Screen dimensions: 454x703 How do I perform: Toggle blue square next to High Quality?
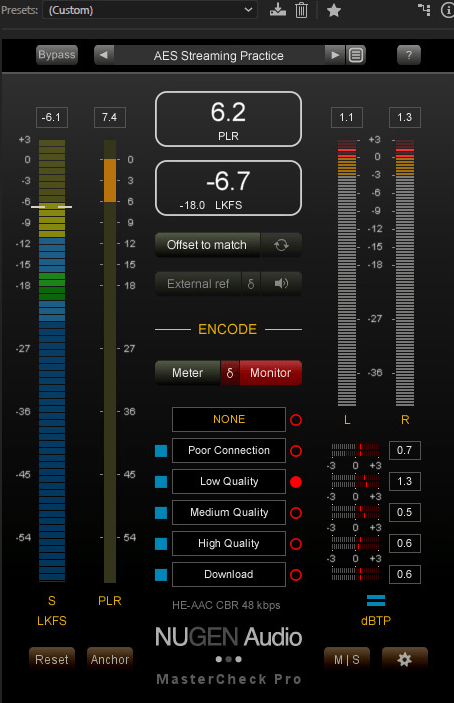click(x=161, y=544)
